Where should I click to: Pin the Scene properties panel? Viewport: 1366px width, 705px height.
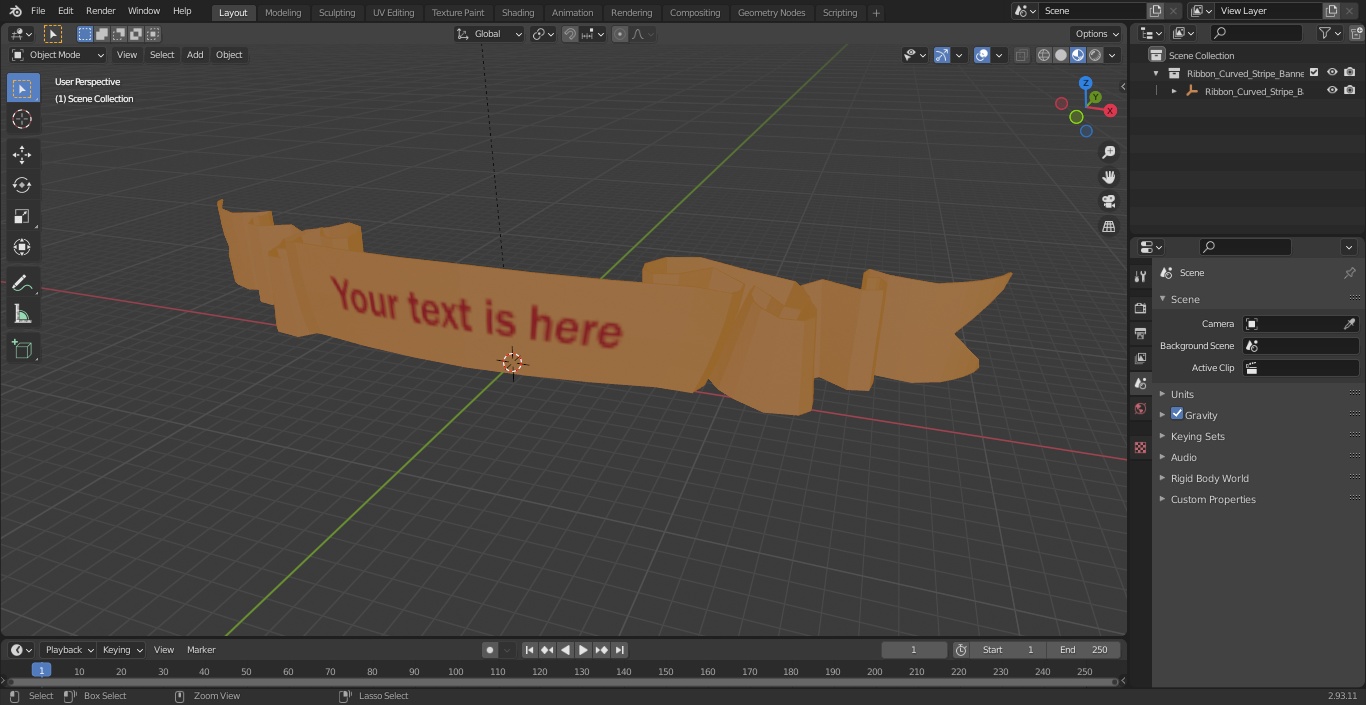pos(1349,273)
